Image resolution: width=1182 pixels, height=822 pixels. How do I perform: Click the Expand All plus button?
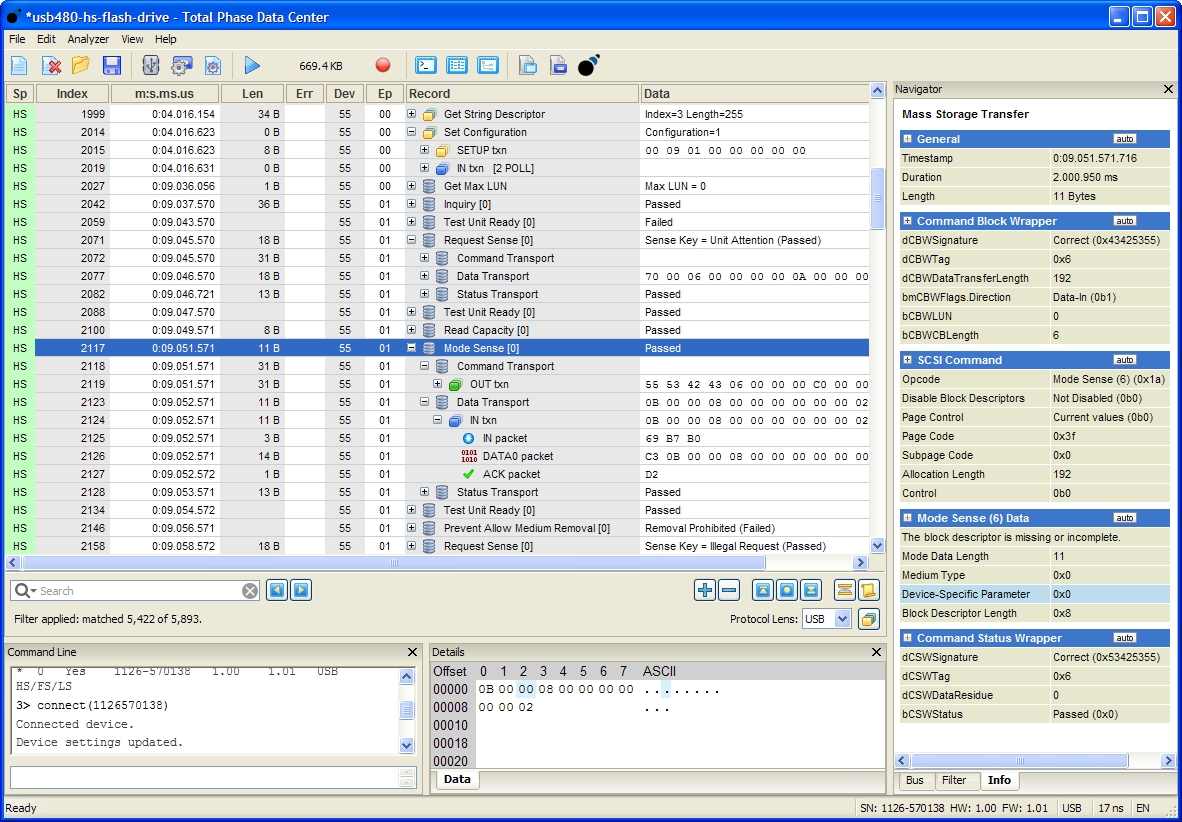pyautogui.click(x=704, y=590)
